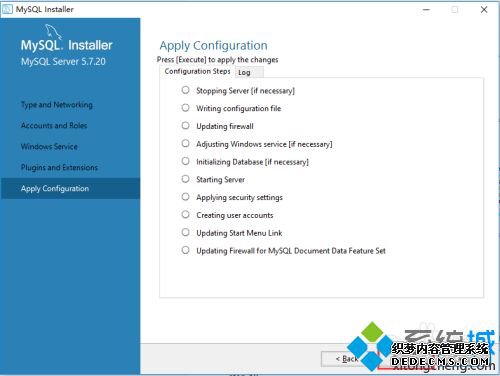500x376 pixels.
Task: Minimize the MySQL Installer window
Action: [x=426, y=9]
